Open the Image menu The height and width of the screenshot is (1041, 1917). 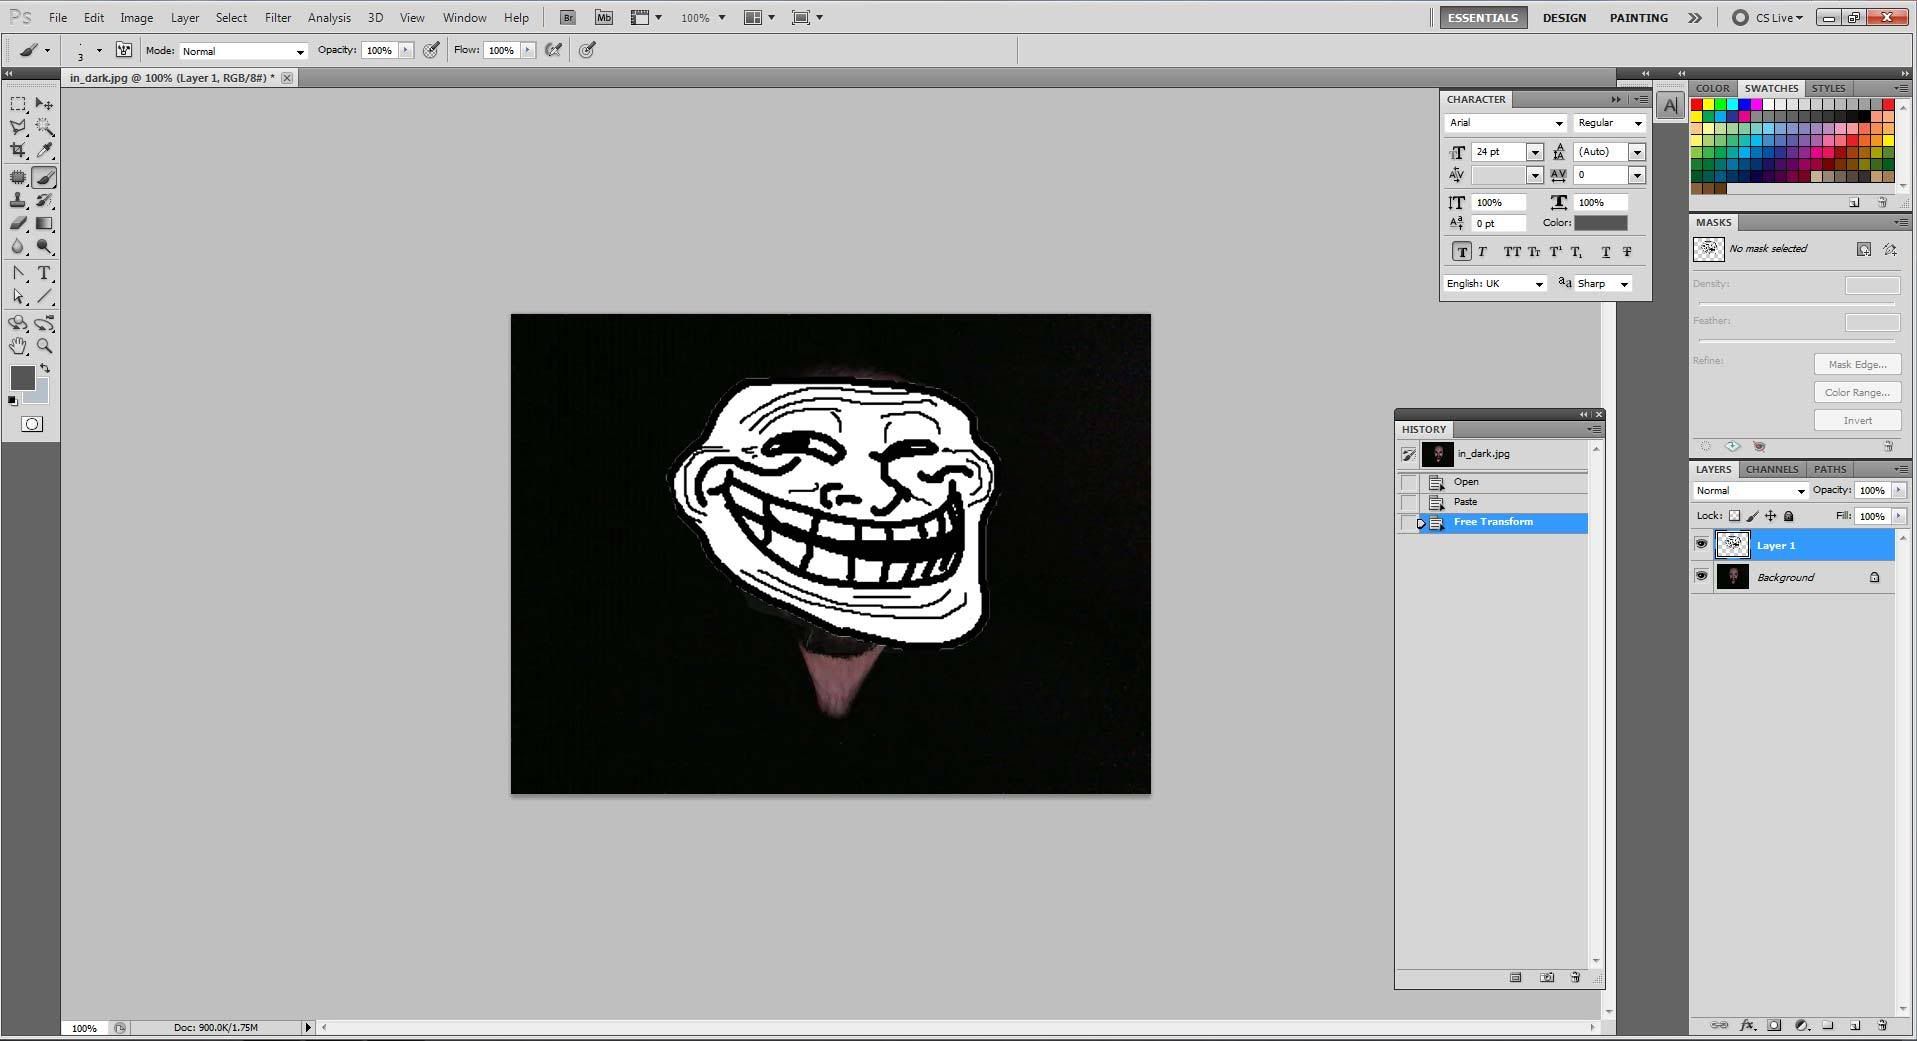pyautogui.click(x=137, y=18)
